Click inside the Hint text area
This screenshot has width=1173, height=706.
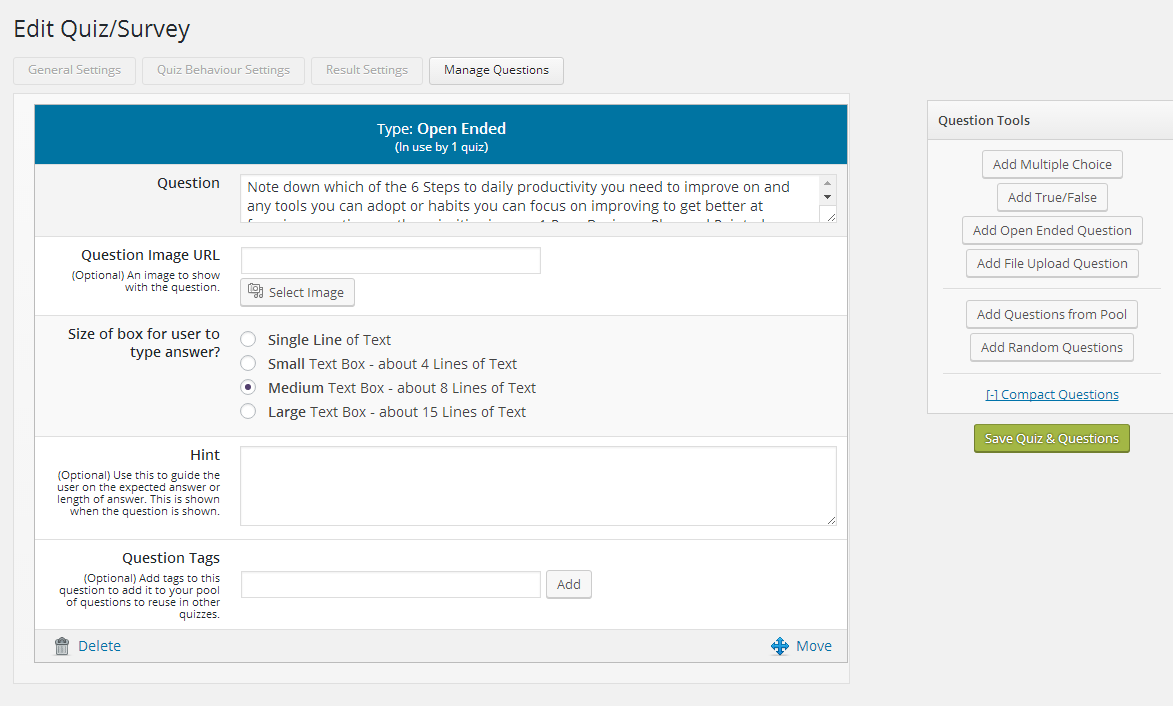539,486
